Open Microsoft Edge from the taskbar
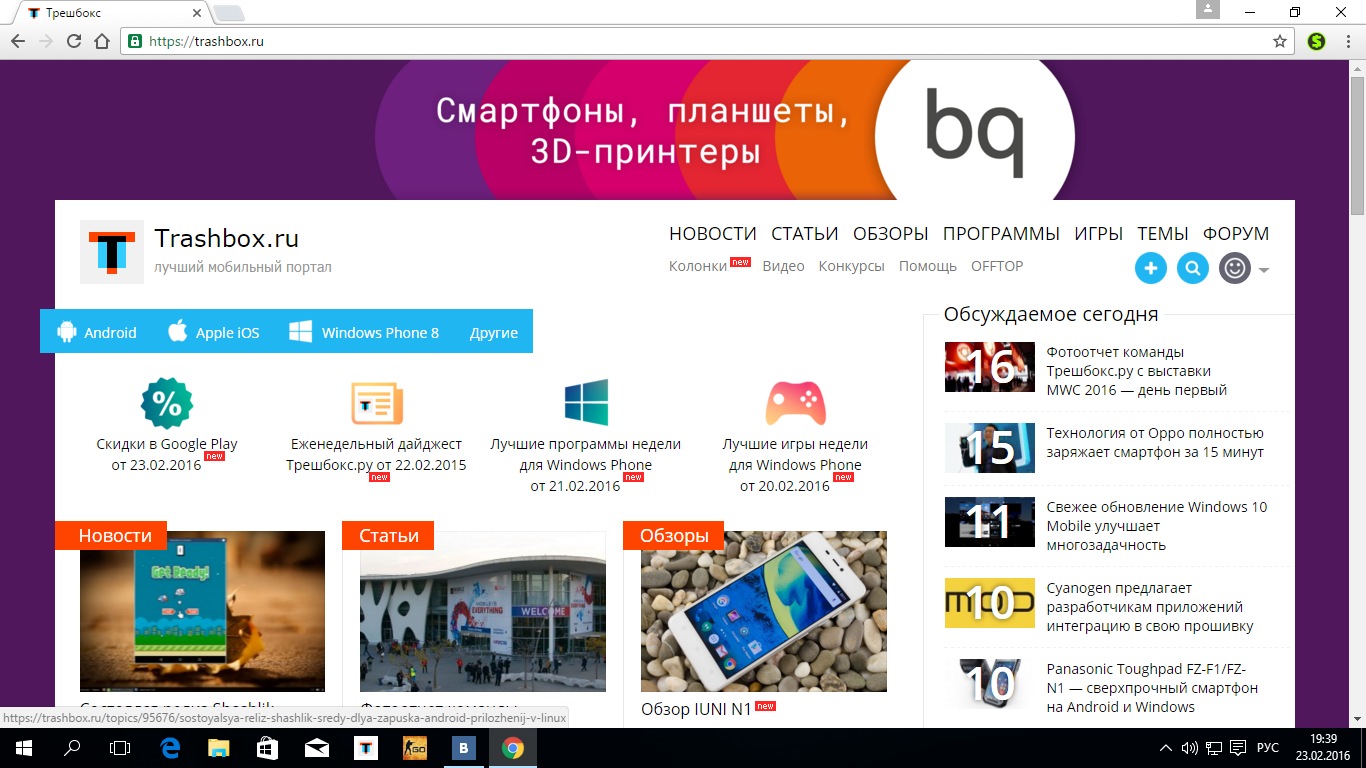Screen dimensions: 1366x768 (170, 748)
